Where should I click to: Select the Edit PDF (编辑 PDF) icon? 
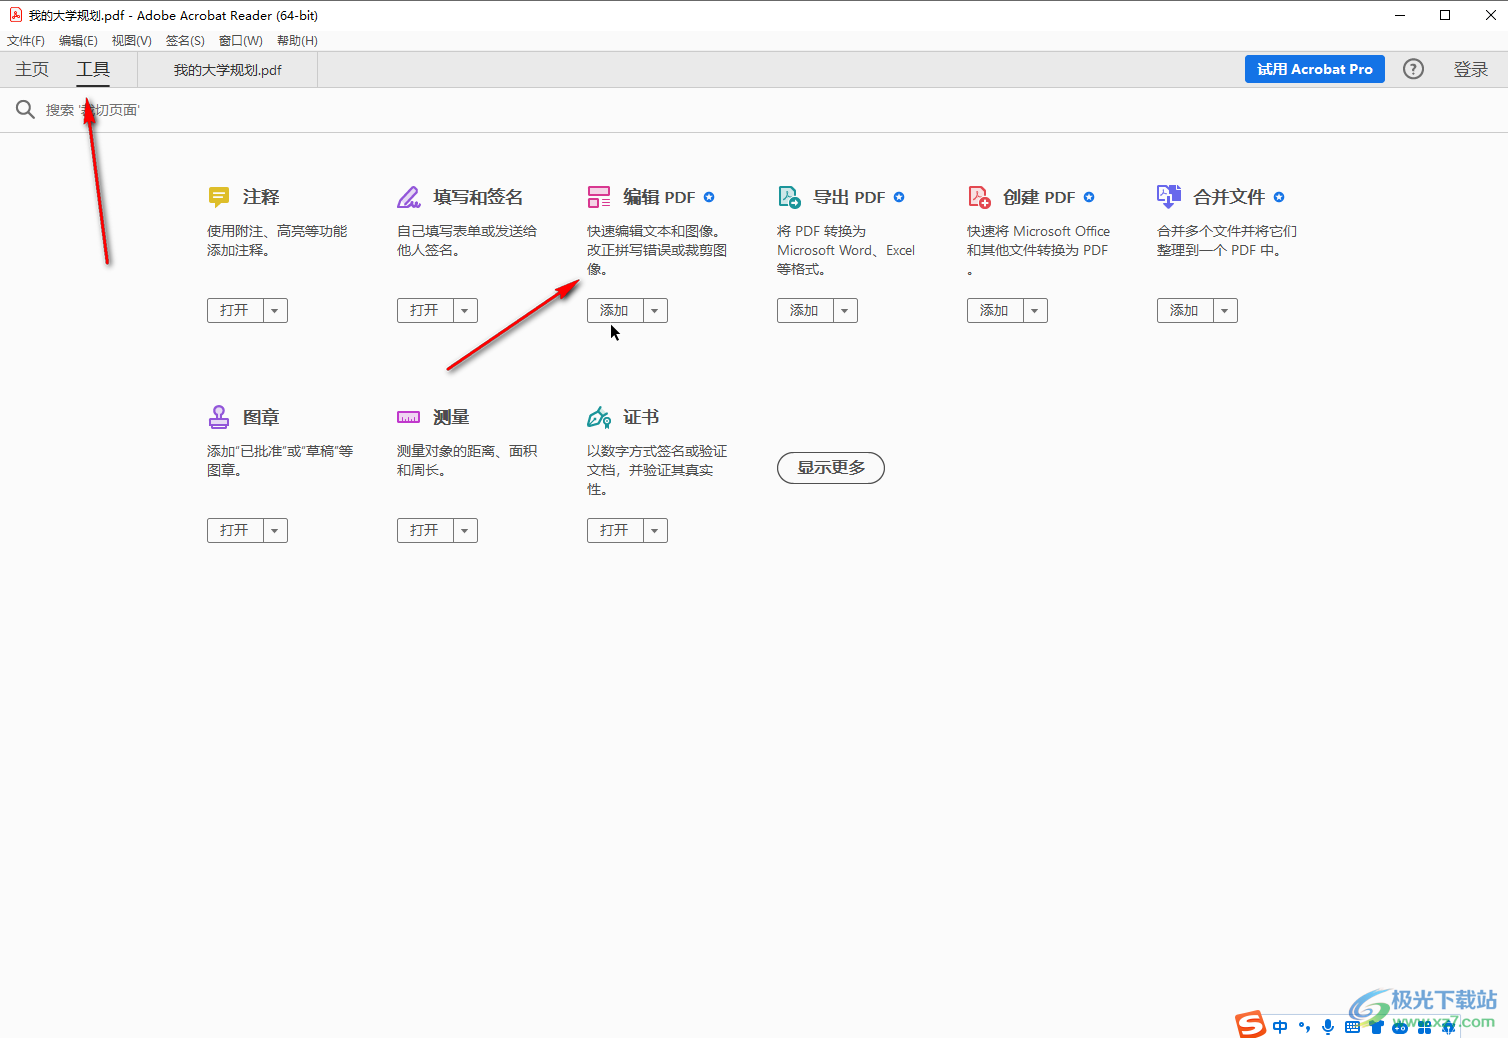pos(598,196)
